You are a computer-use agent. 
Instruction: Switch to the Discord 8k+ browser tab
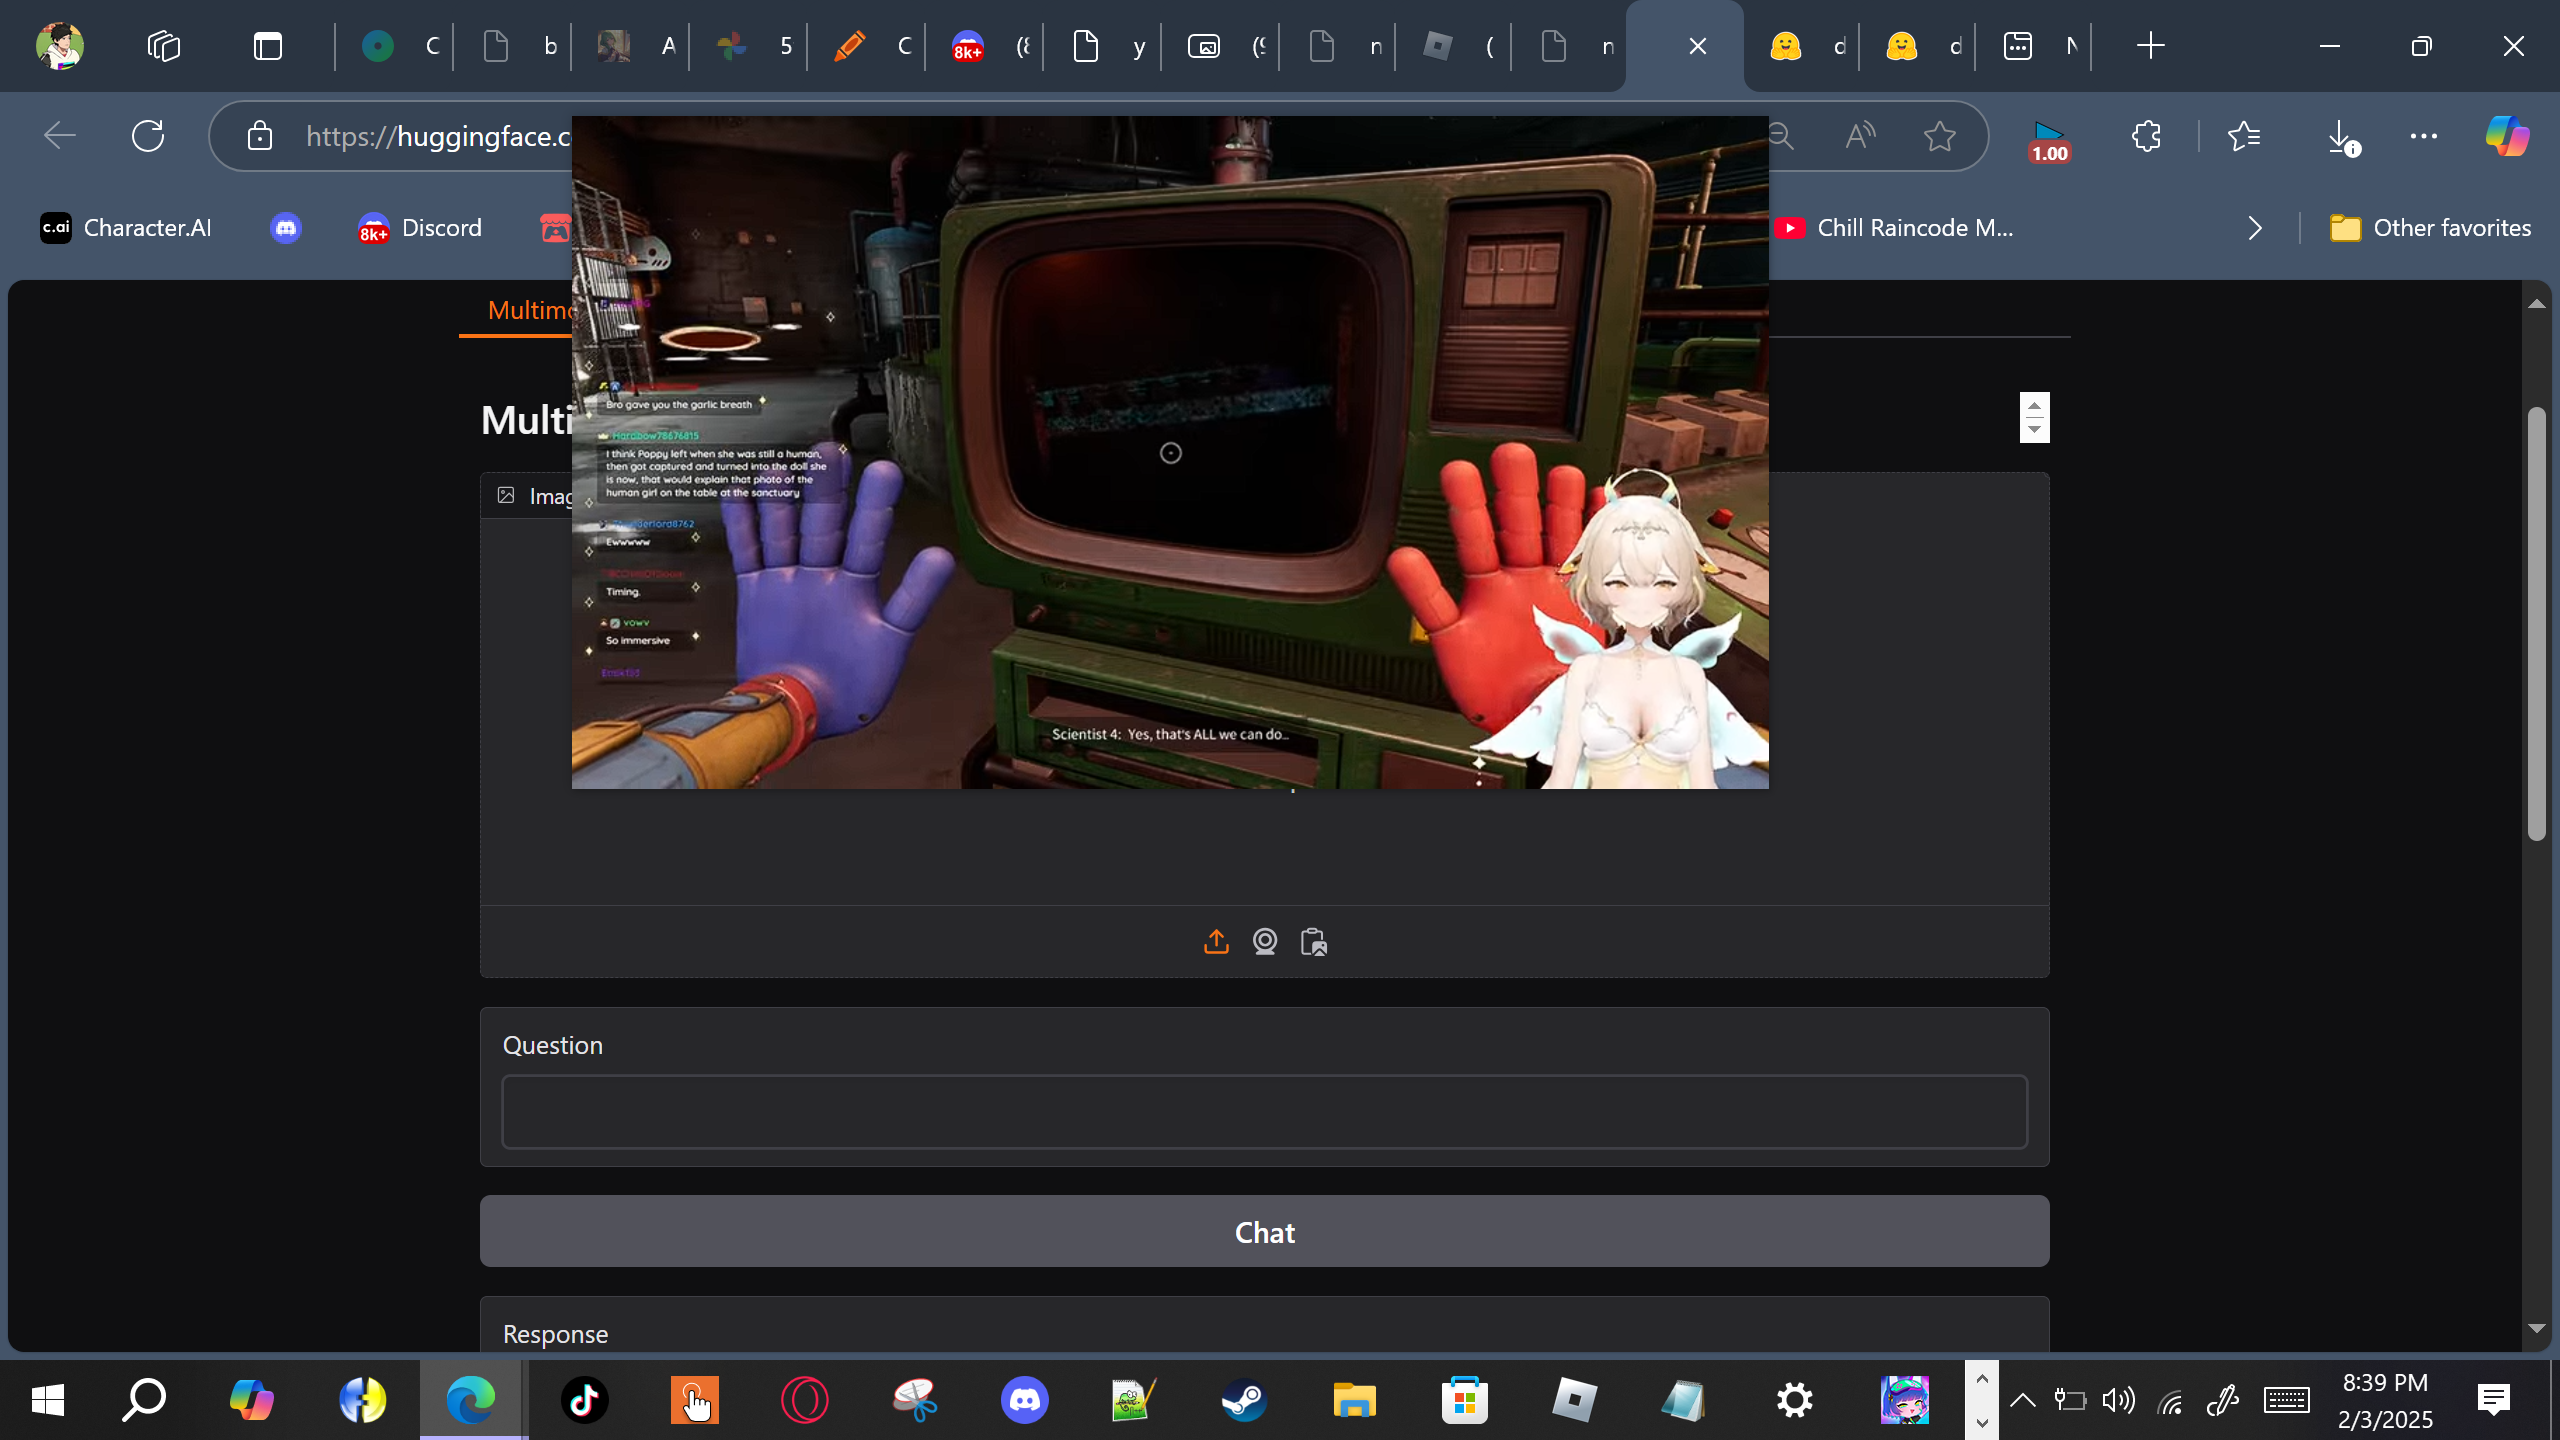click(984, 46)
